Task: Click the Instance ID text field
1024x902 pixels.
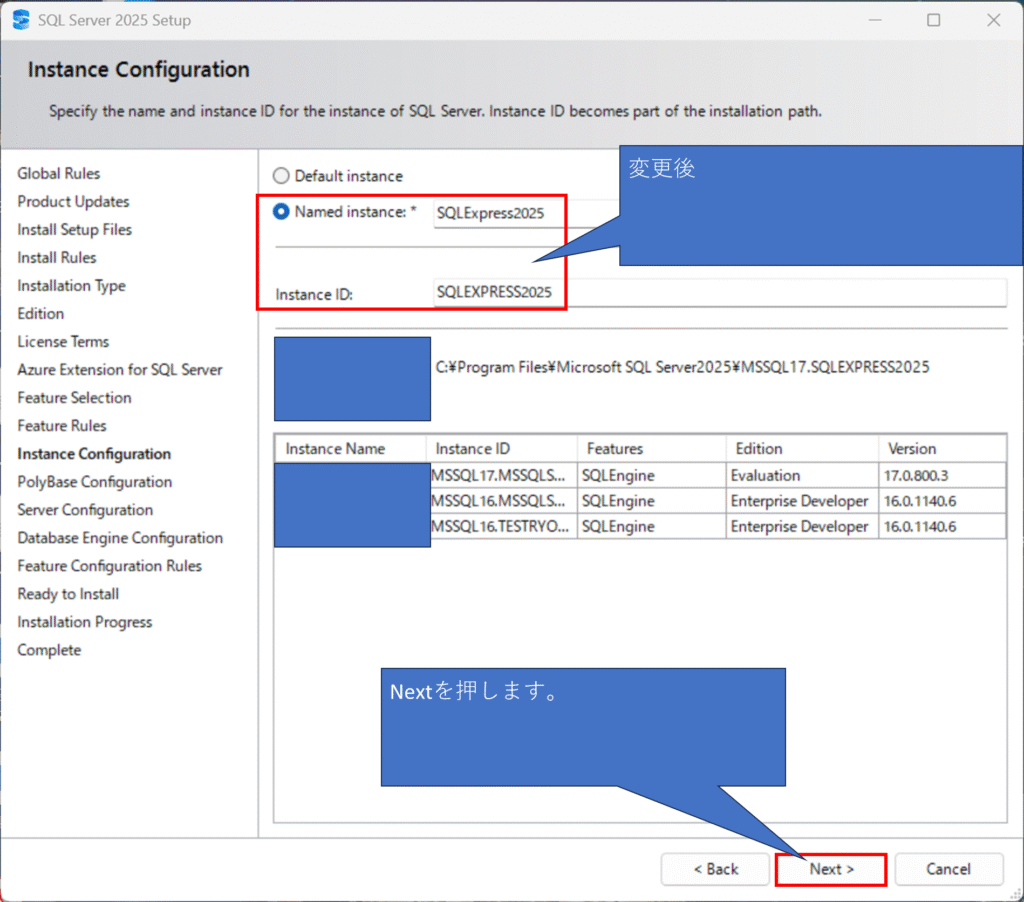Action: click(720, 293)
